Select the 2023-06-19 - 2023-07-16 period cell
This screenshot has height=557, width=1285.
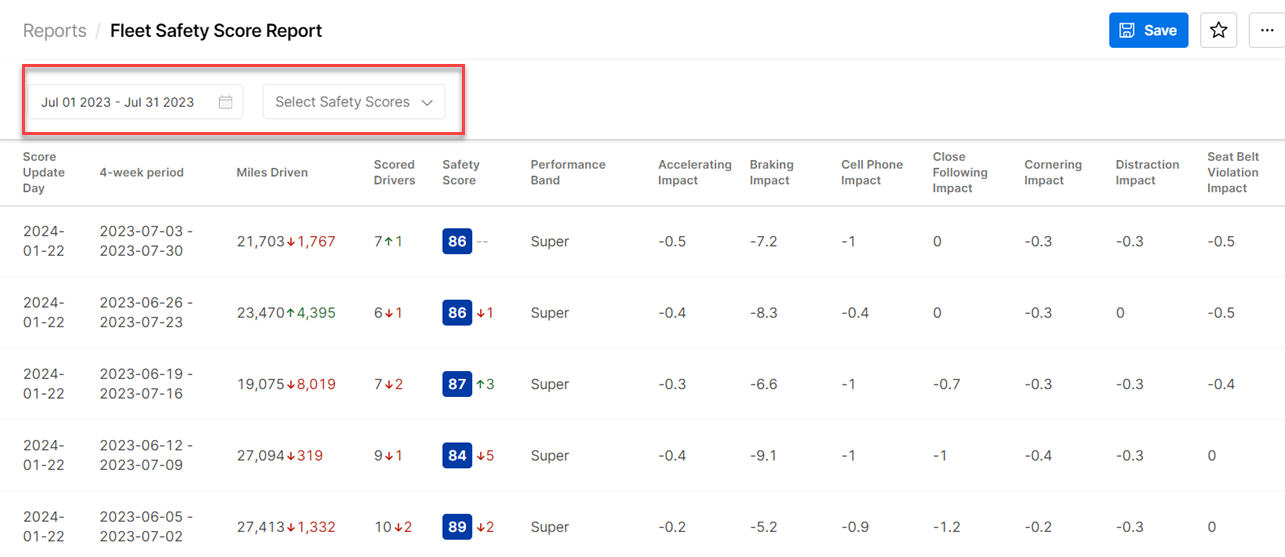click(146, 384)
